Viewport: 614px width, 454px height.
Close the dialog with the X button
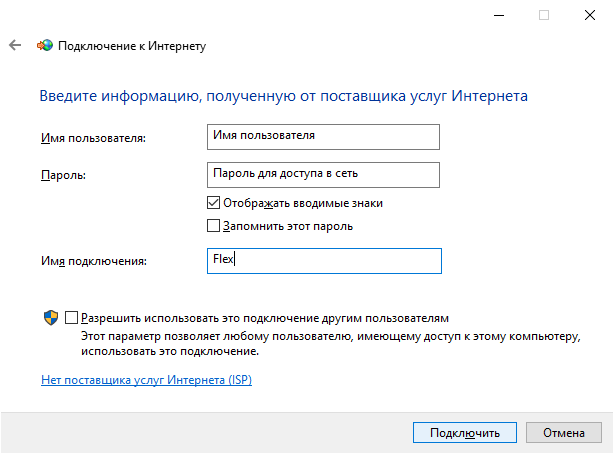point(590,15)
